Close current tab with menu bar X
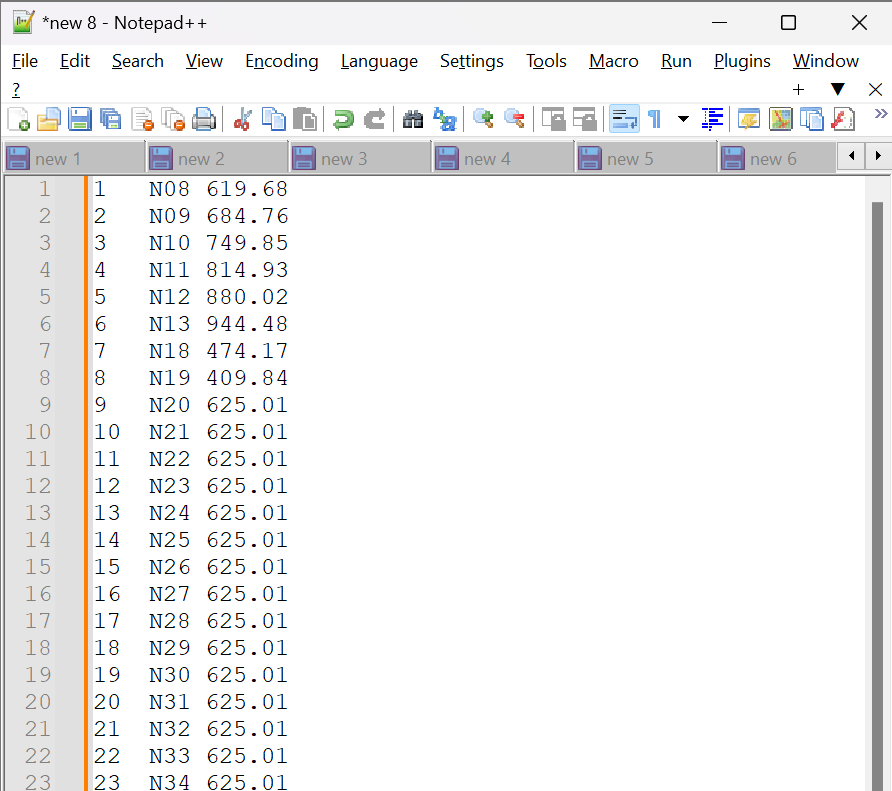The width and height of the screenshot is (892, 791). [x=876, y=89]
